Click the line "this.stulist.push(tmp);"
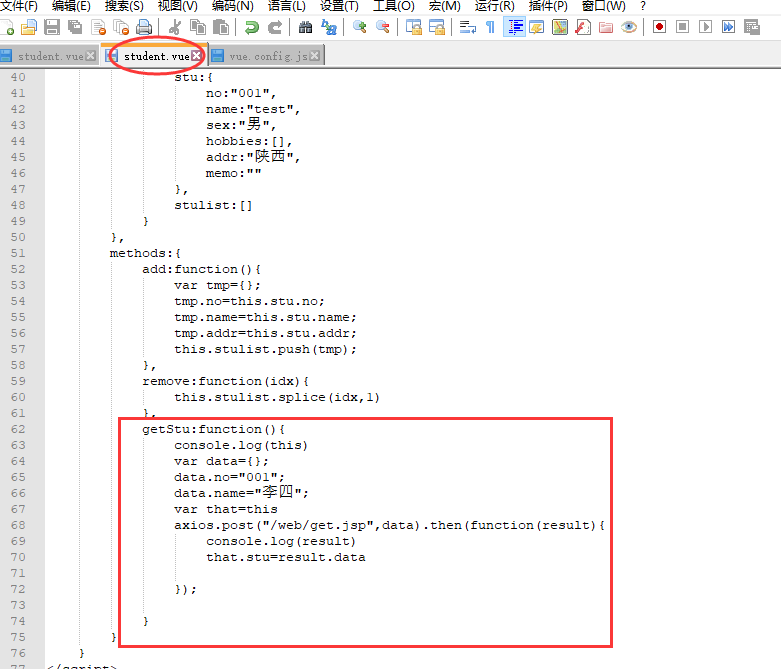Screen dimensions: 781x669 265,349
